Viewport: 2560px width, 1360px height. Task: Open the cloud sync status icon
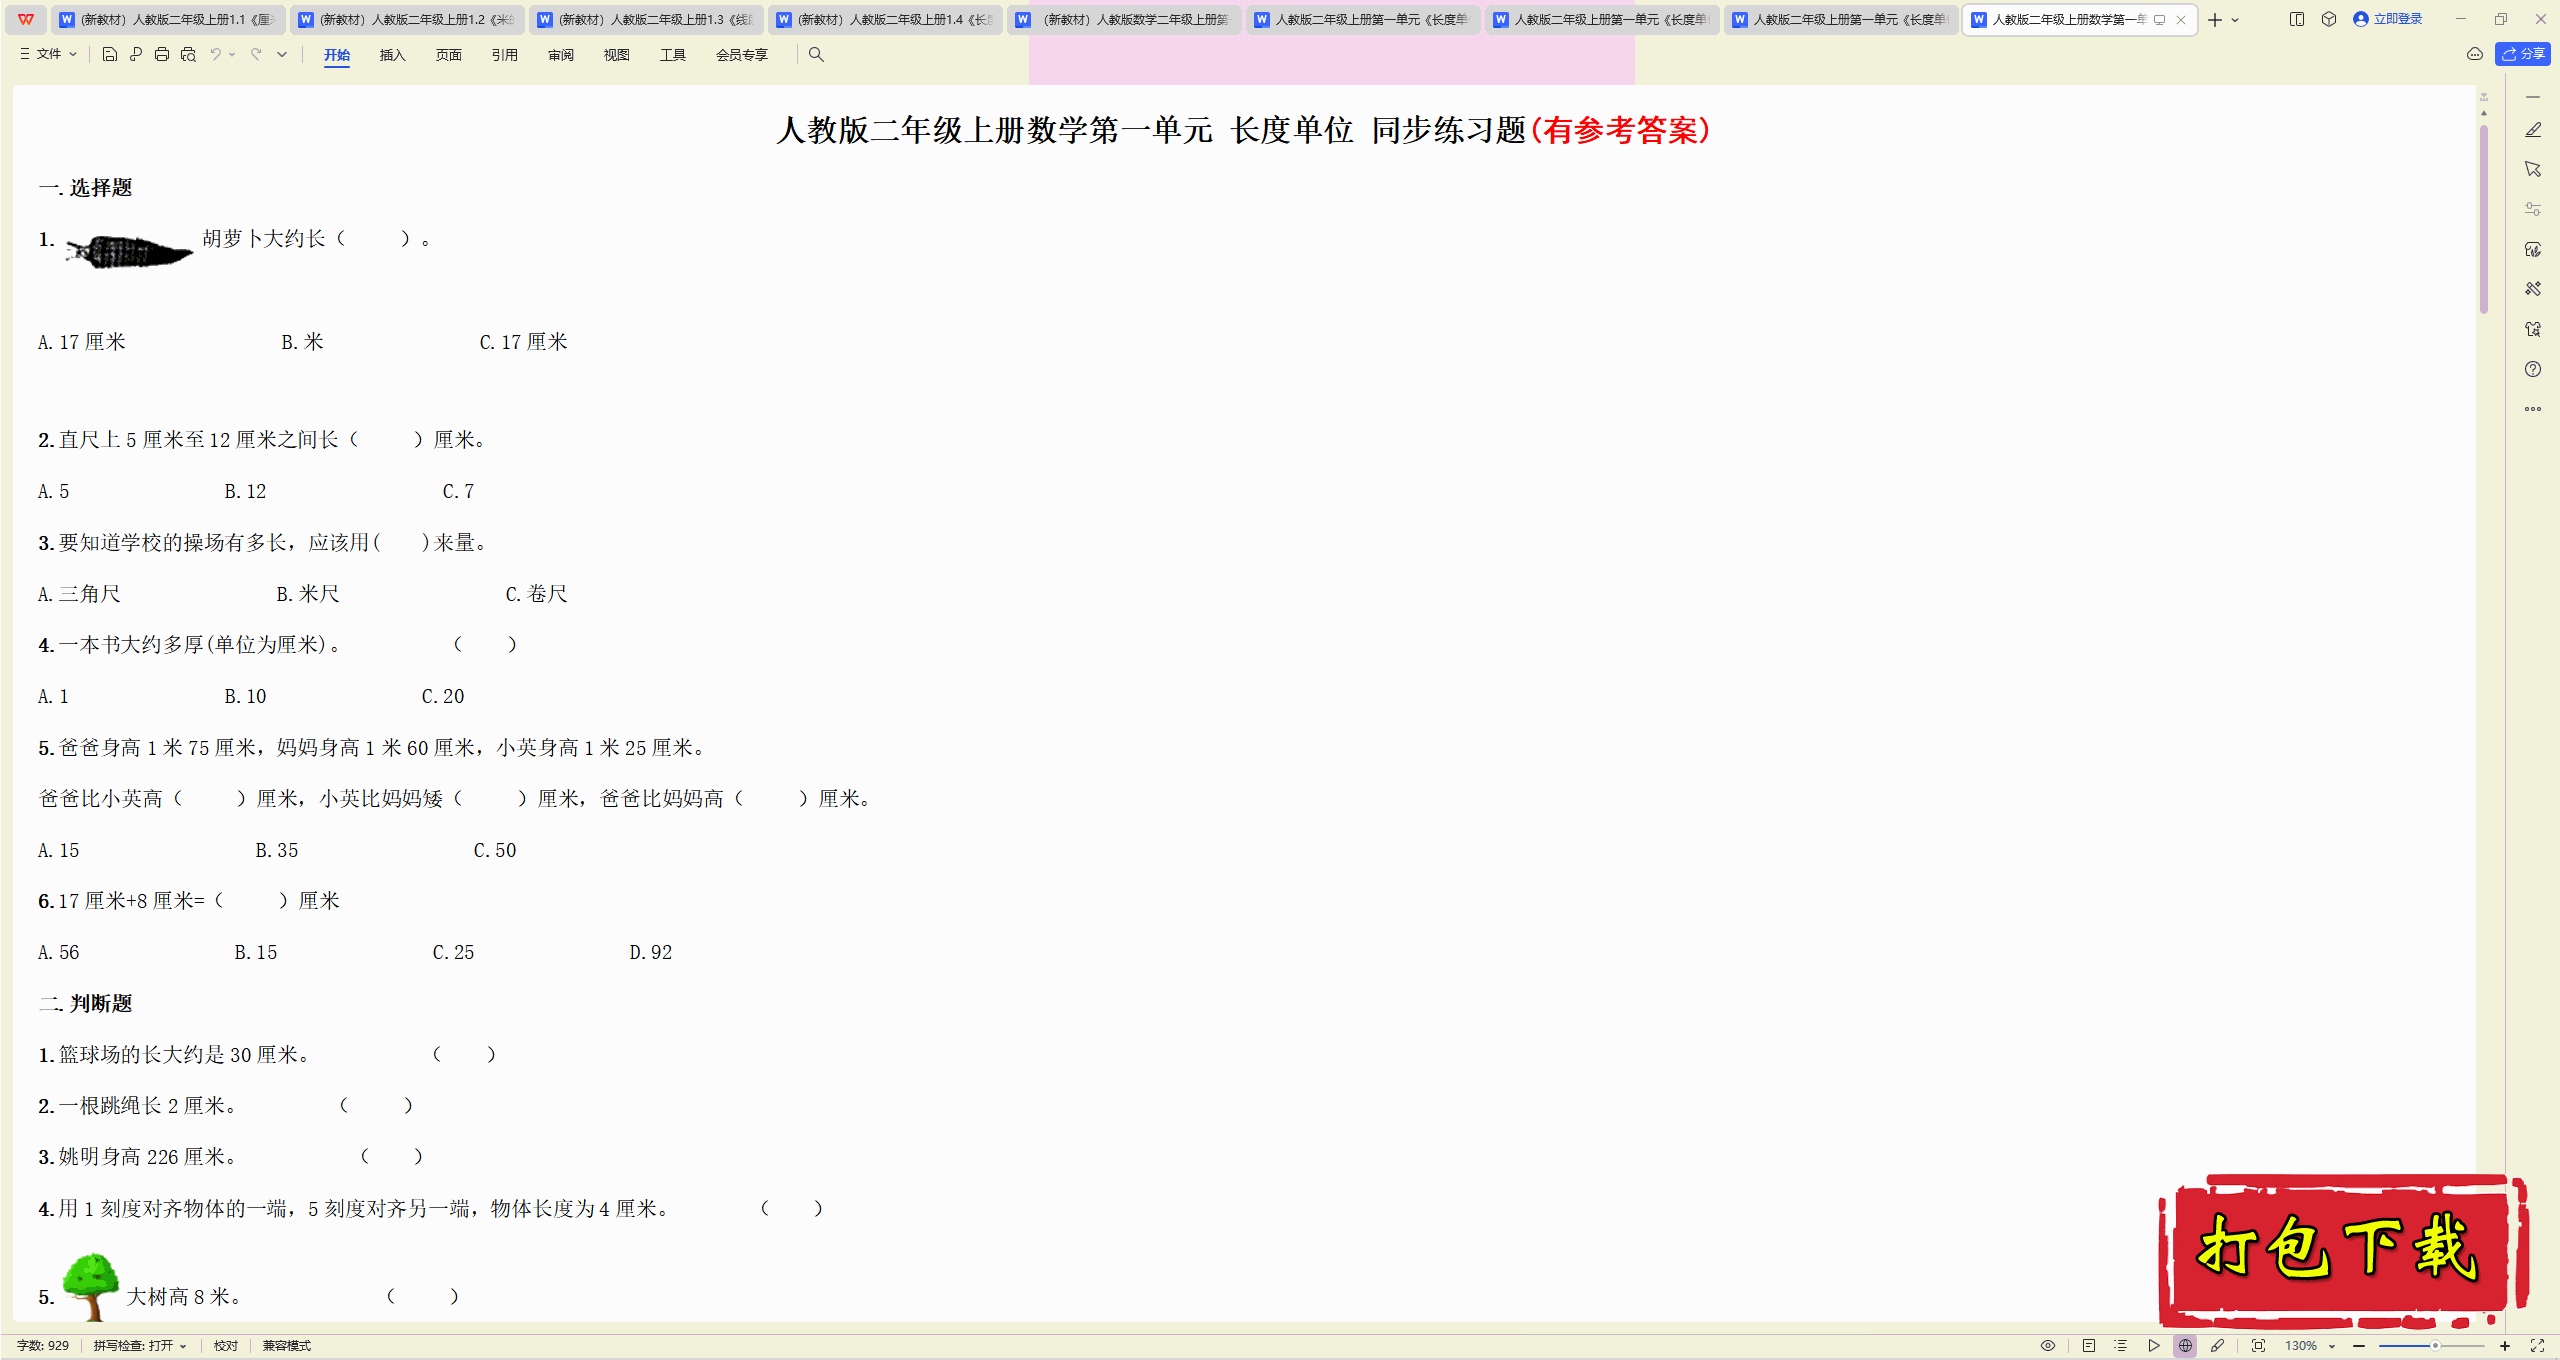click(2475, 55)
